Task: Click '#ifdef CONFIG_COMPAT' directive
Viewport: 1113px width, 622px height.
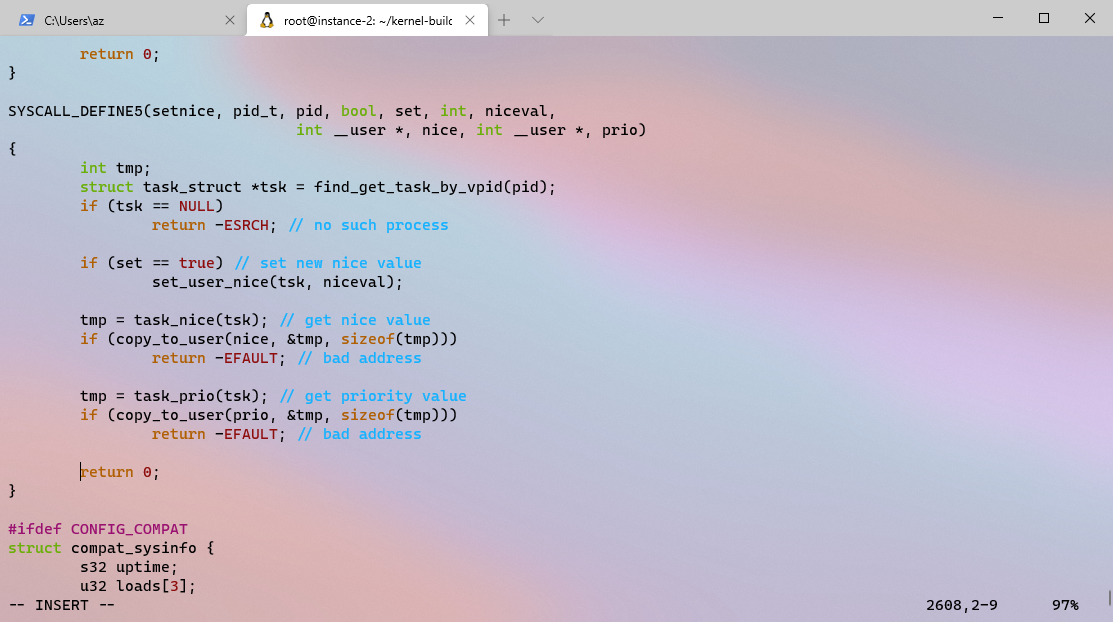Action: [x=98, y=529]
